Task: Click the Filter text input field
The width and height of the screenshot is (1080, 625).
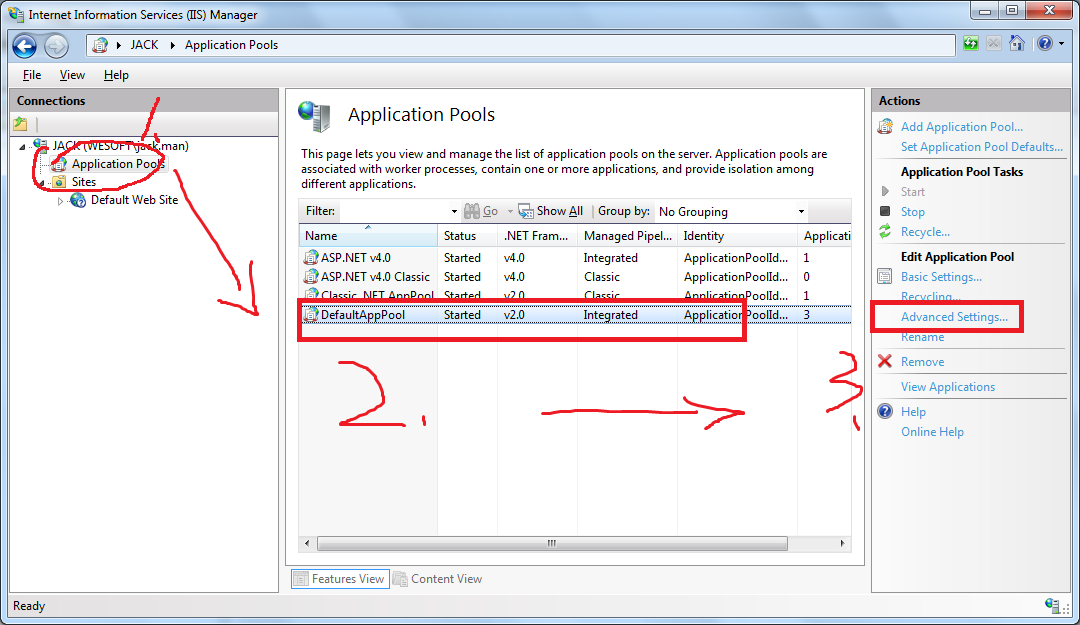Action: click(x=393, y=212)
